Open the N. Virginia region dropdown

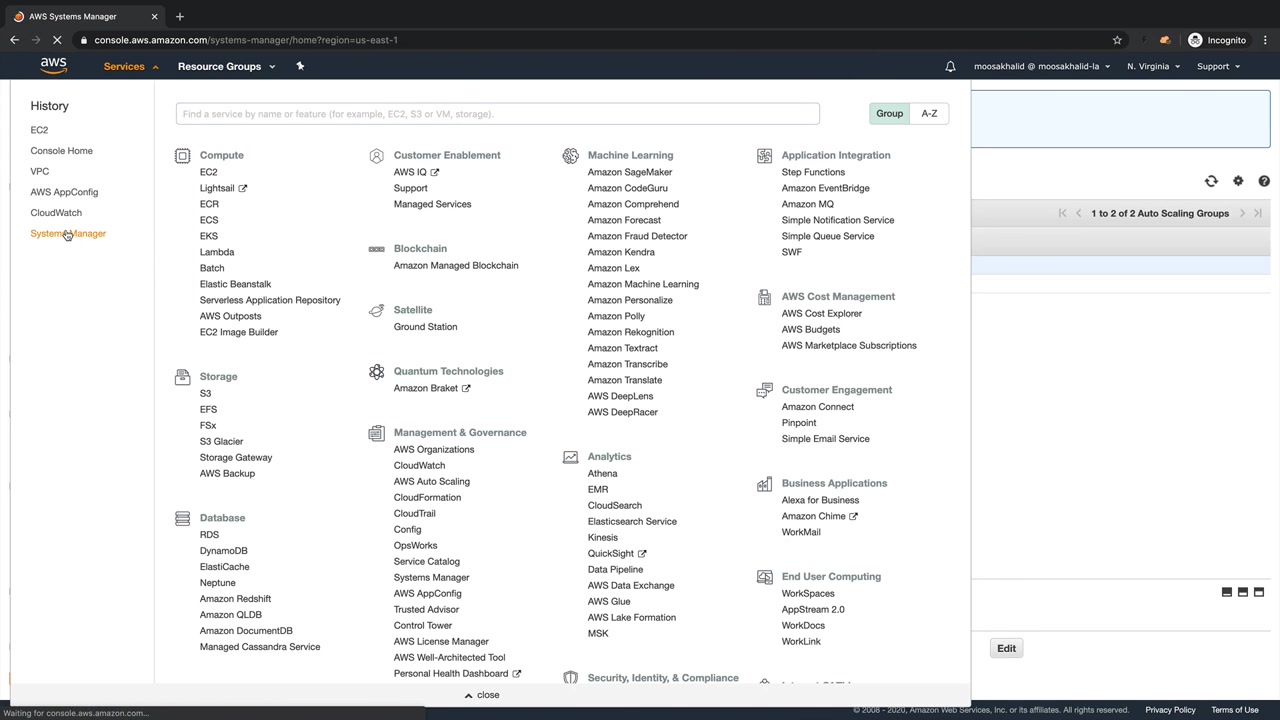coord(1153,67)
